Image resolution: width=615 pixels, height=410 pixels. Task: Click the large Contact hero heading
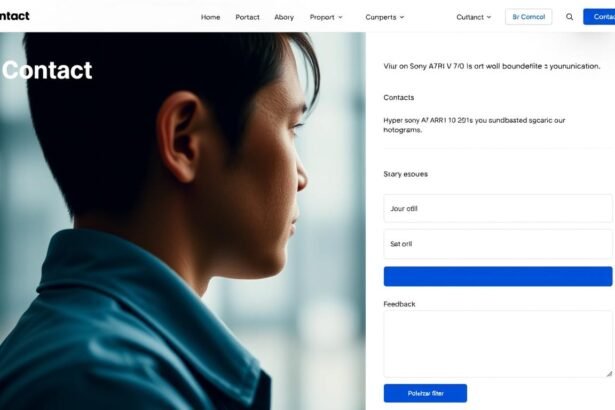[47, 71]
